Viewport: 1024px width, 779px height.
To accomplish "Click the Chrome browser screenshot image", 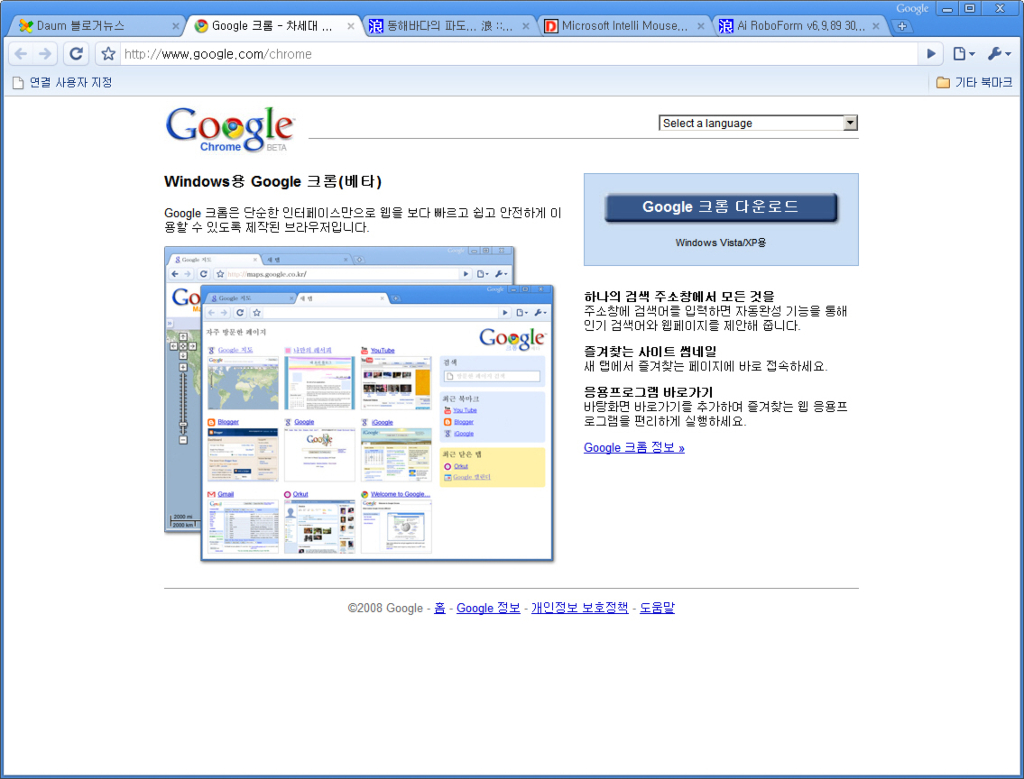I will (359, 404).
